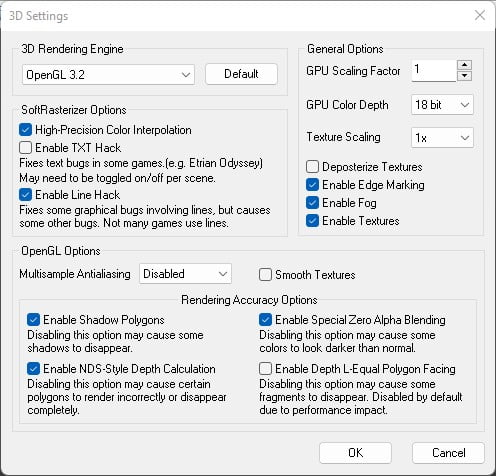Click the GPU Scaling Factor input field
Screen dimensions: 496x476
point(434,70)
